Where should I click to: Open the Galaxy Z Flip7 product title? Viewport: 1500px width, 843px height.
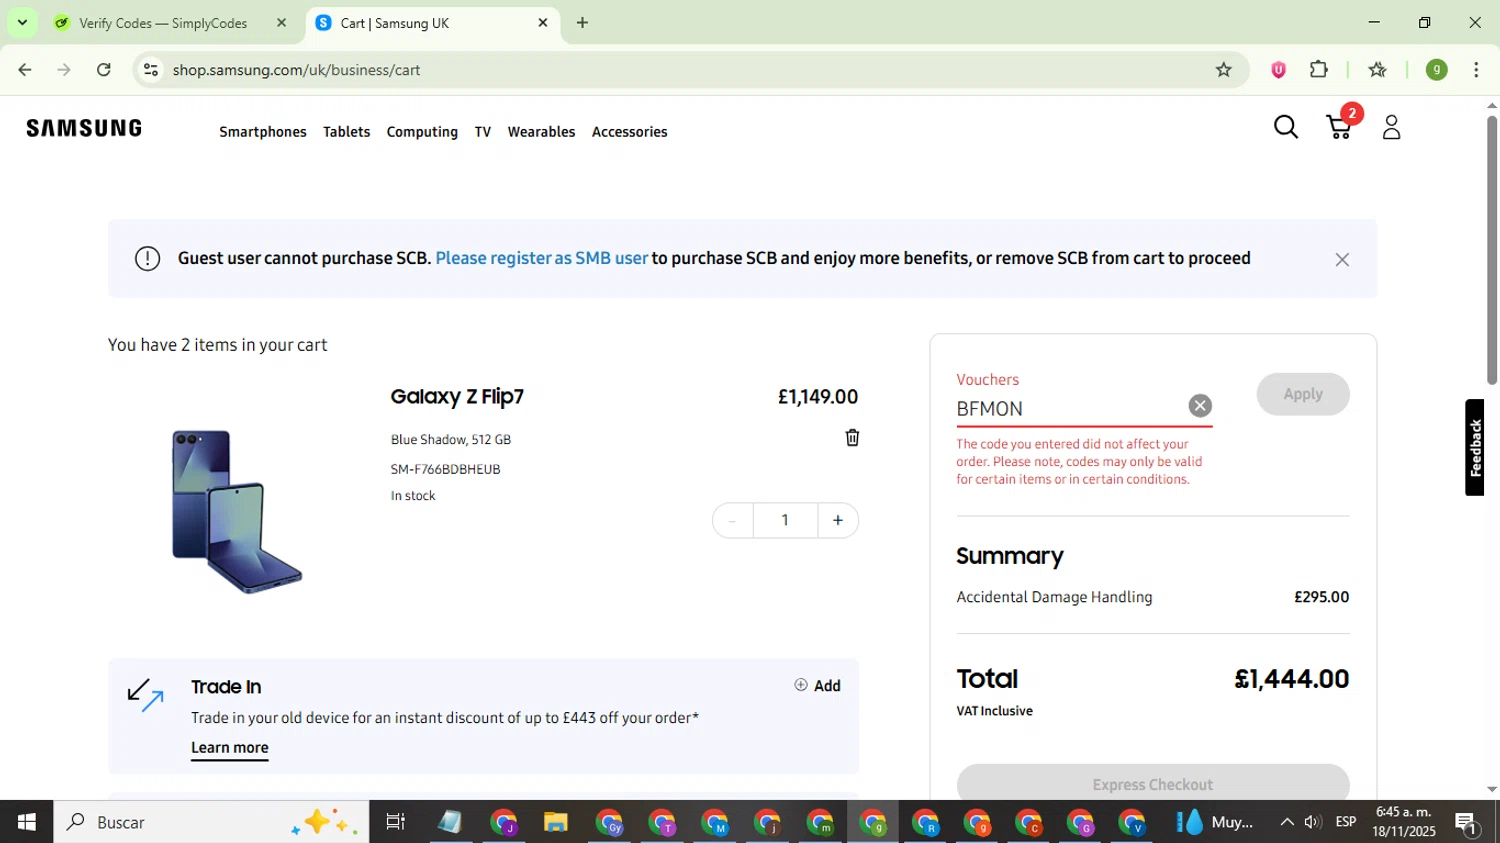point(457,397)
